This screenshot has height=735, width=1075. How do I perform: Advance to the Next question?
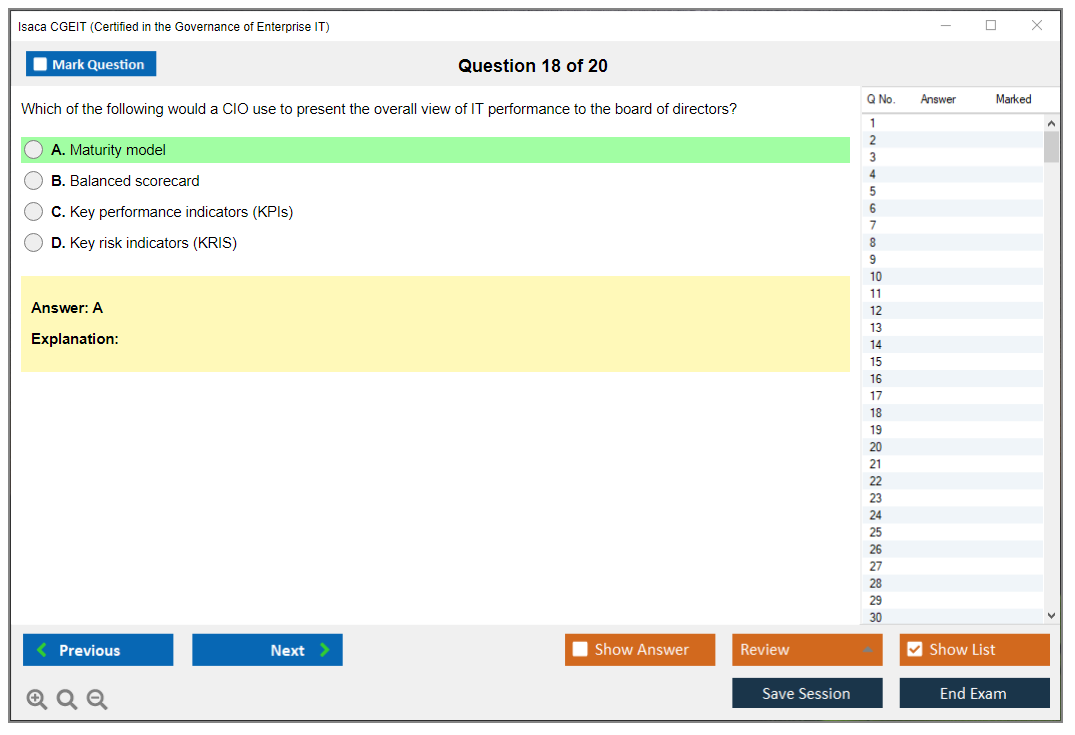(x=267, y=650)
